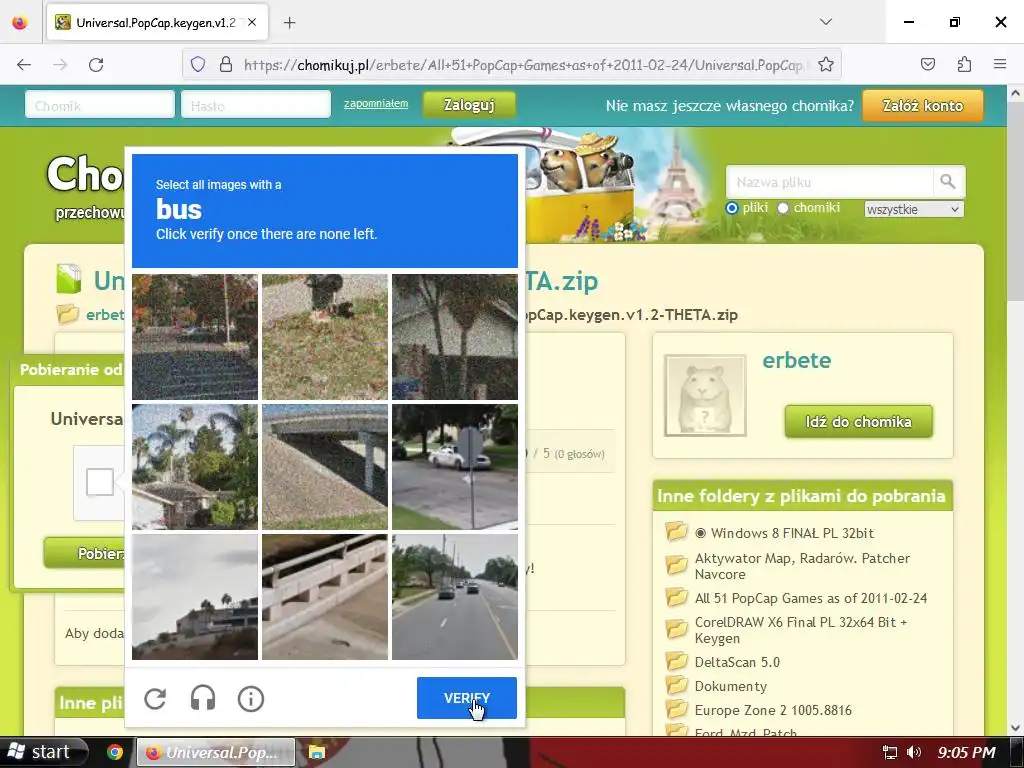Open tracking protection shield icon
The width and height of the screenshot is (1024, 768).
[198, 65]
